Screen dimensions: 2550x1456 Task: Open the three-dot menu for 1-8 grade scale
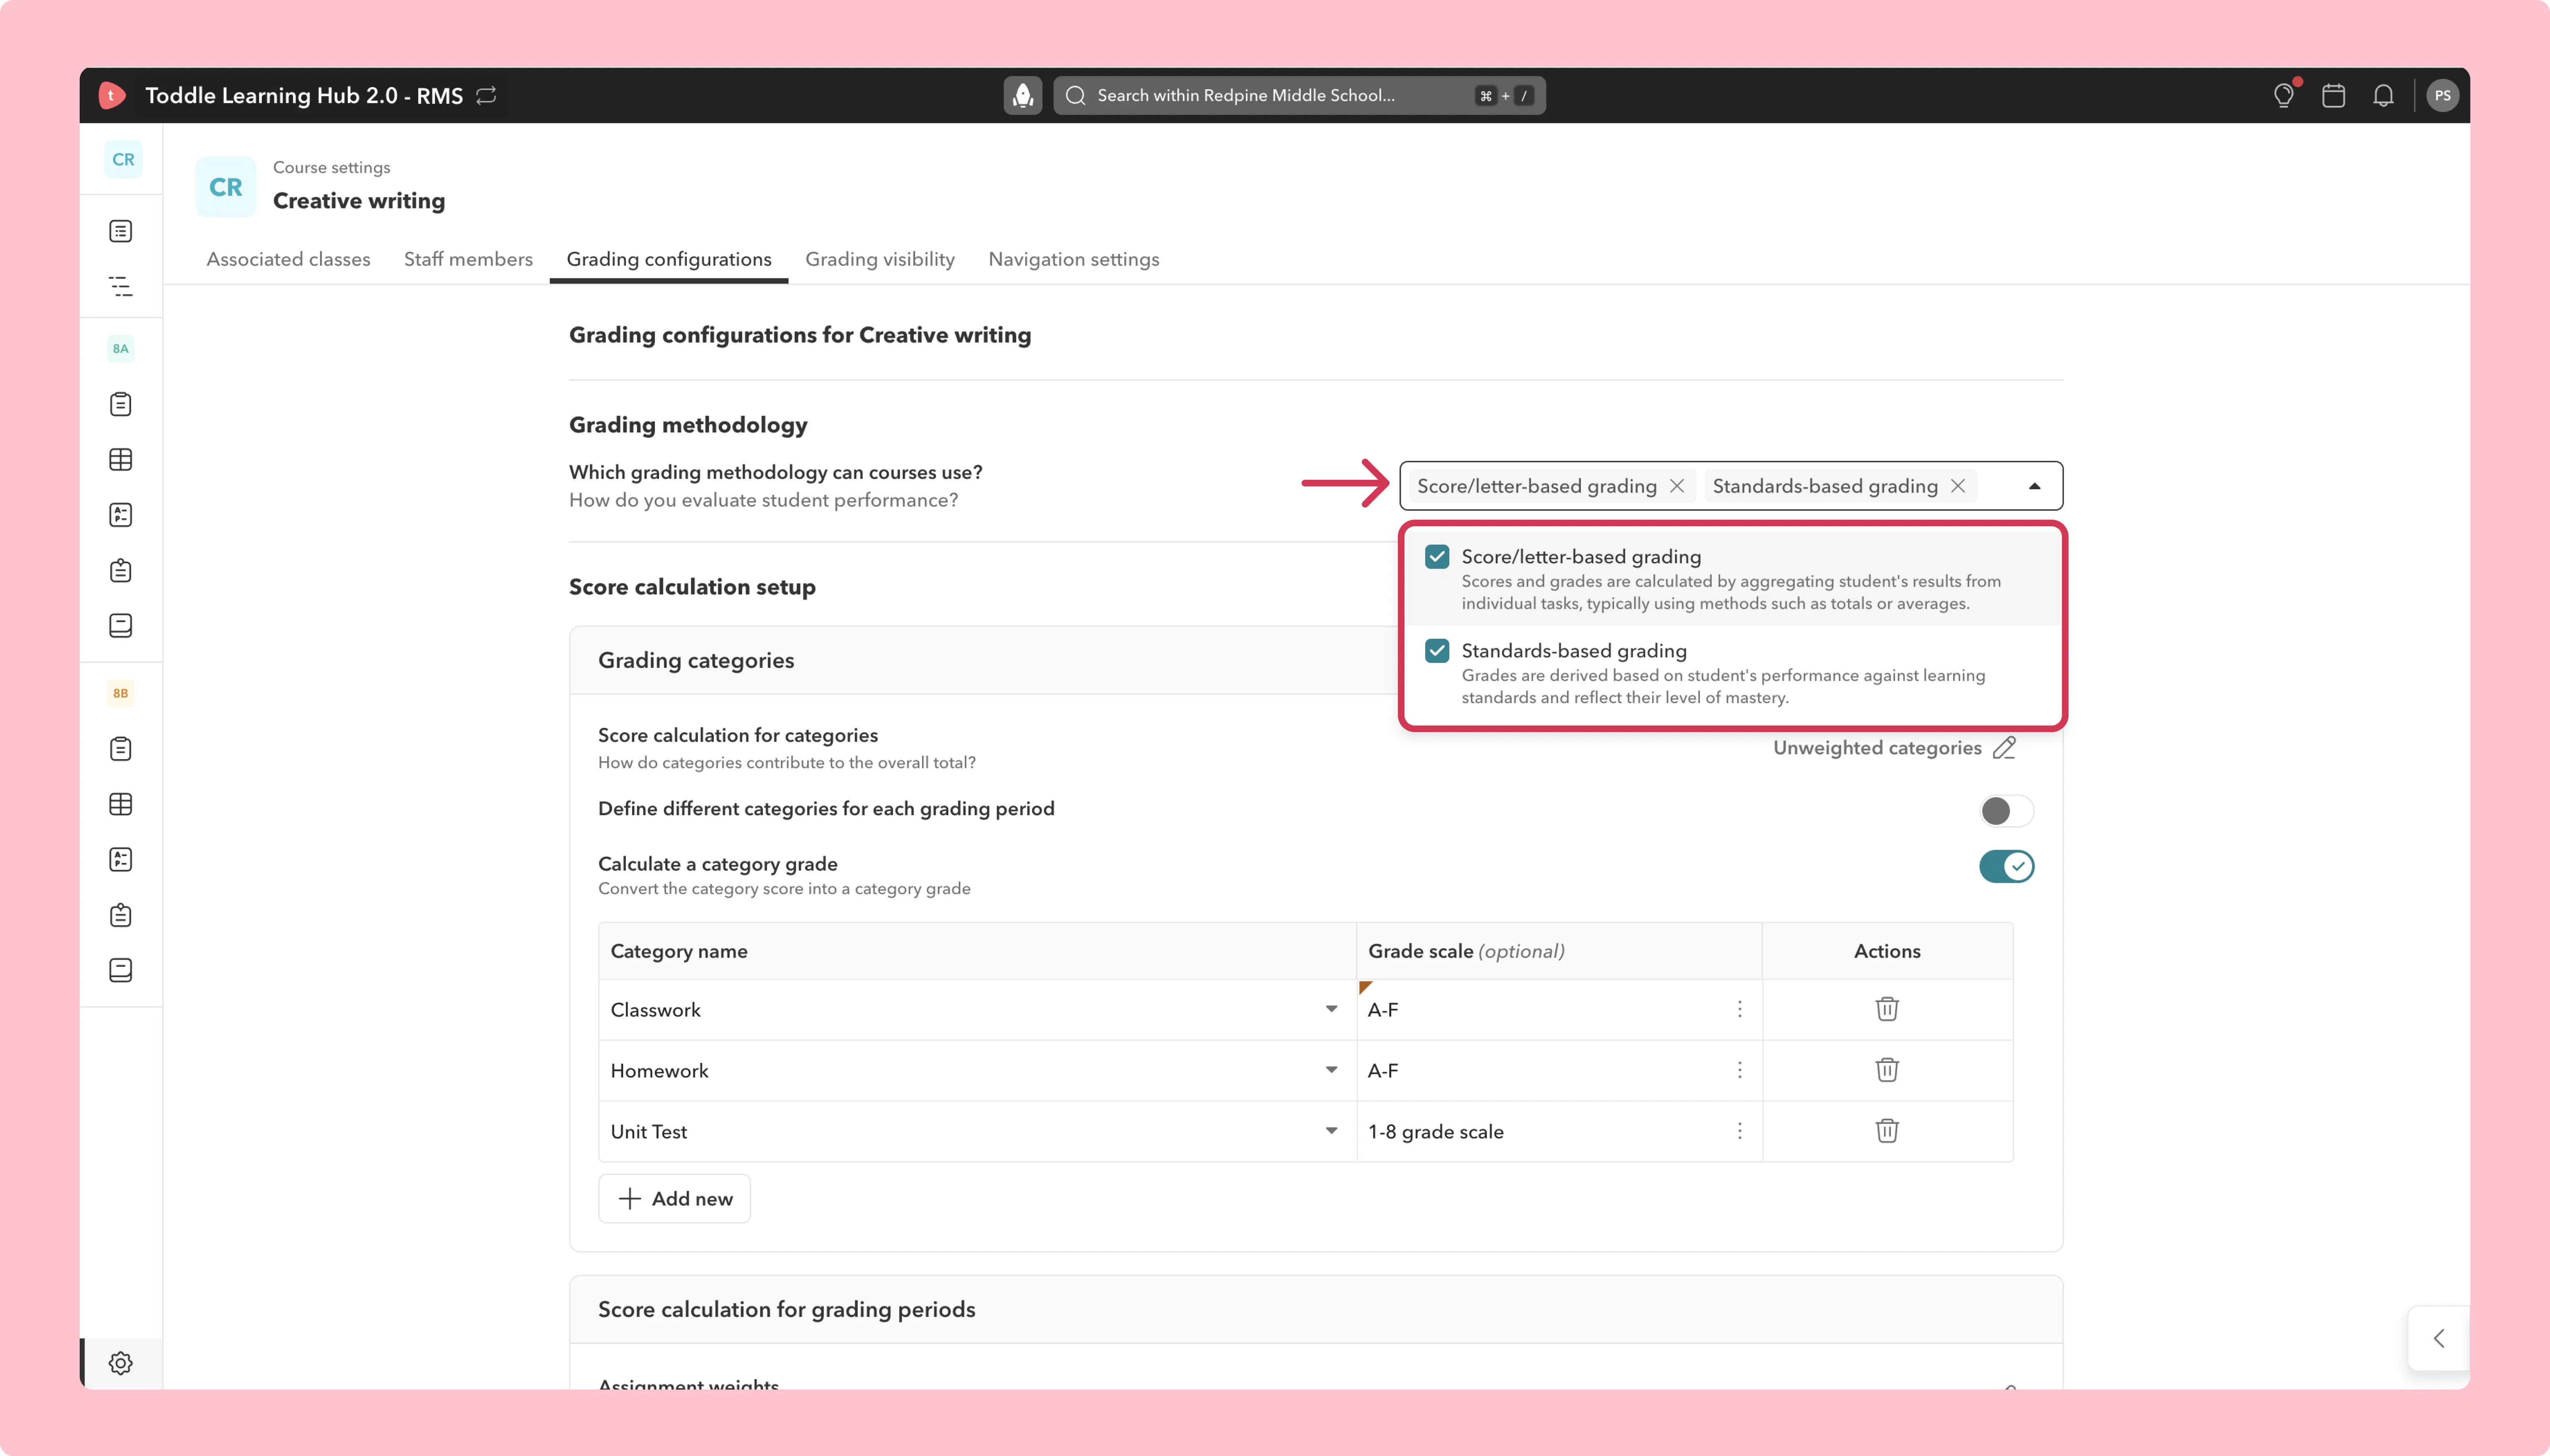pyautogui.click(x=1740, y=1131)
